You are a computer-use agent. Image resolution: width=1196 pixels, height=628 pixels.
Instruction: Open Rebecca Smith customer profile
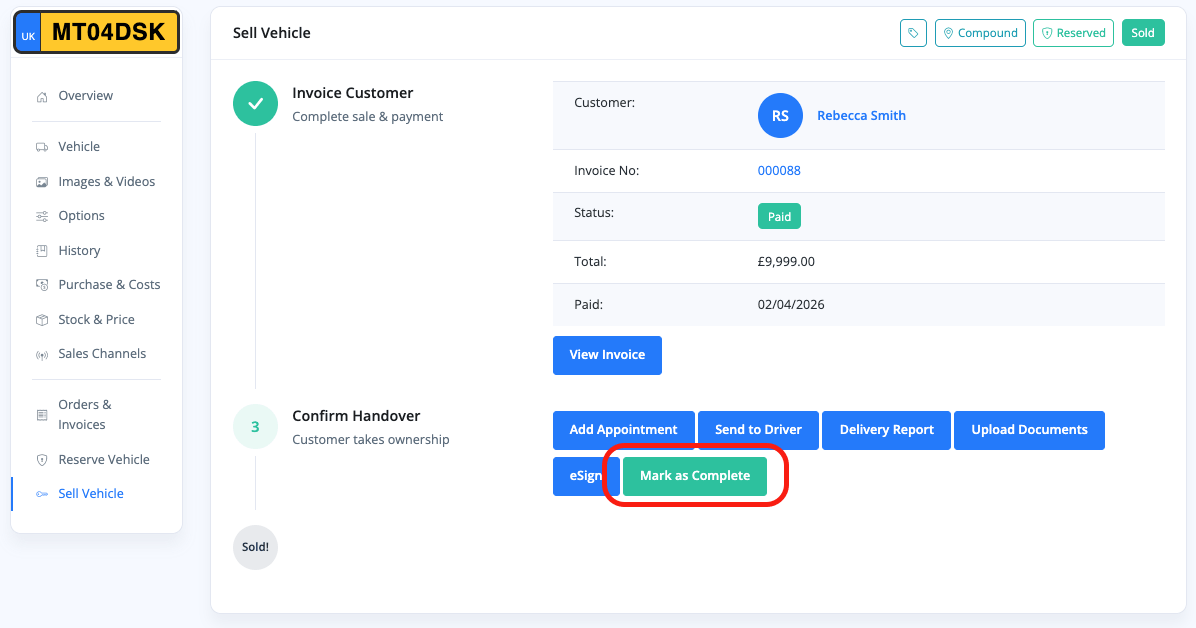pos(861,116)
